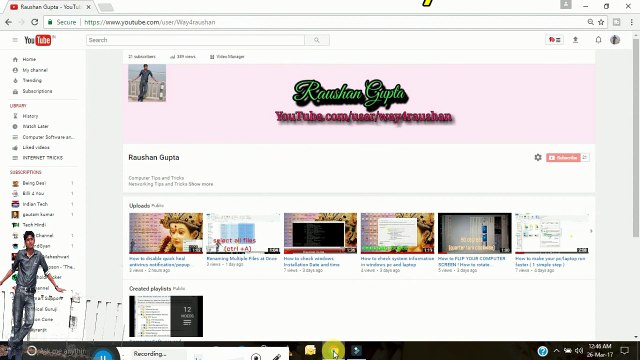Click the address bar URL
This screenshot has width=640, height=360.
pyautogui.click(x=150, y=22)
